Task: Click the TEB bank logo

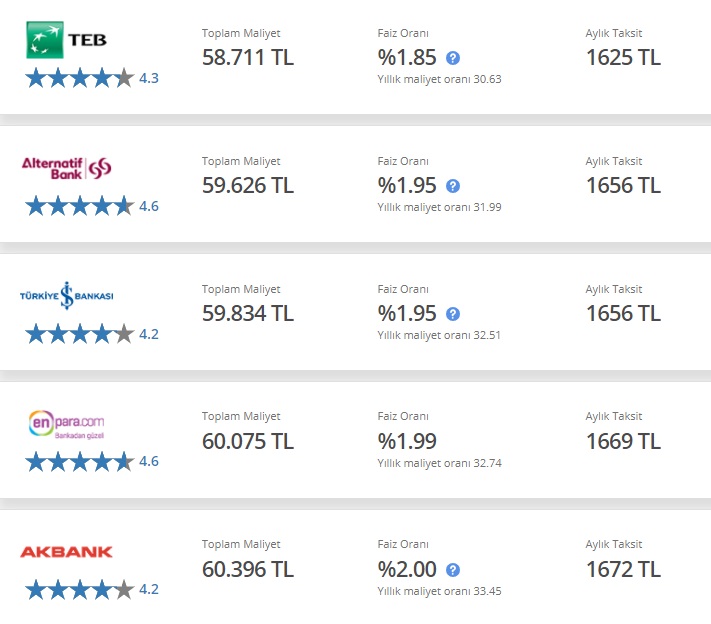Action: (66, 40)
